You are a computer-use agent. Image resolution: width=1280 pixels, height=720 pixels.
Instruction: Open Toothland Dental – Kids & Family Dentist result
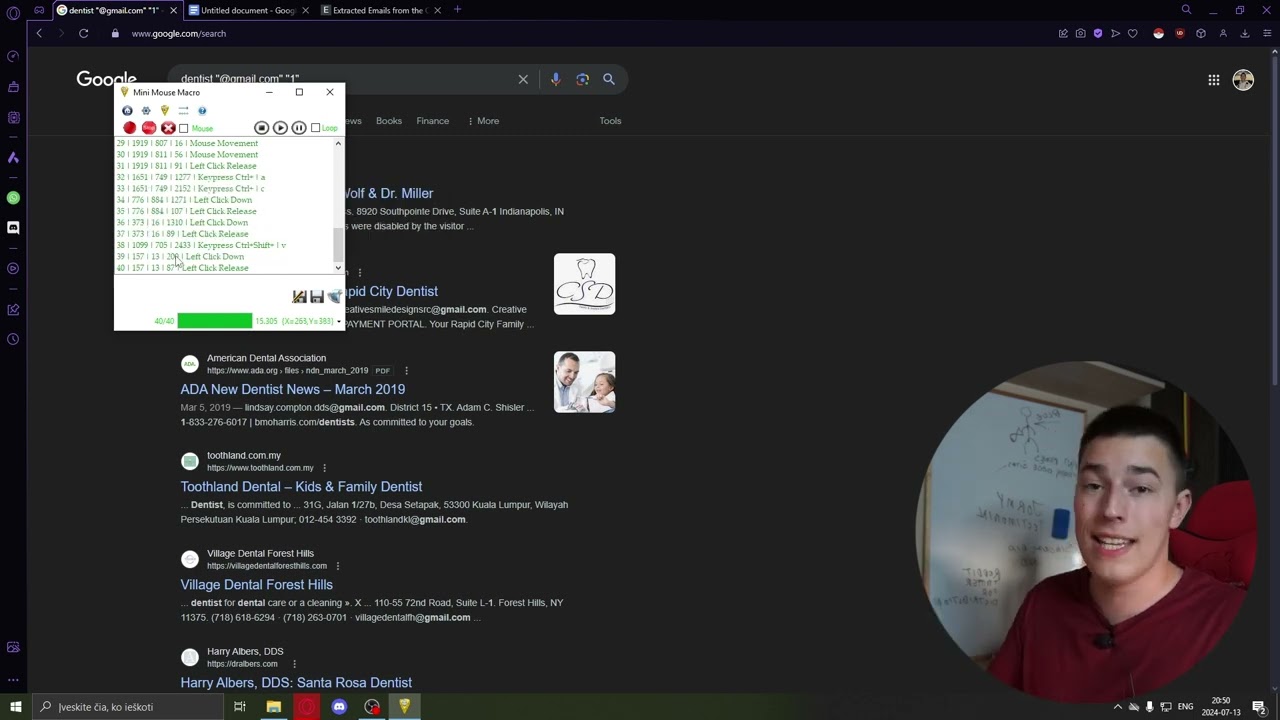[x=301, y=487]
